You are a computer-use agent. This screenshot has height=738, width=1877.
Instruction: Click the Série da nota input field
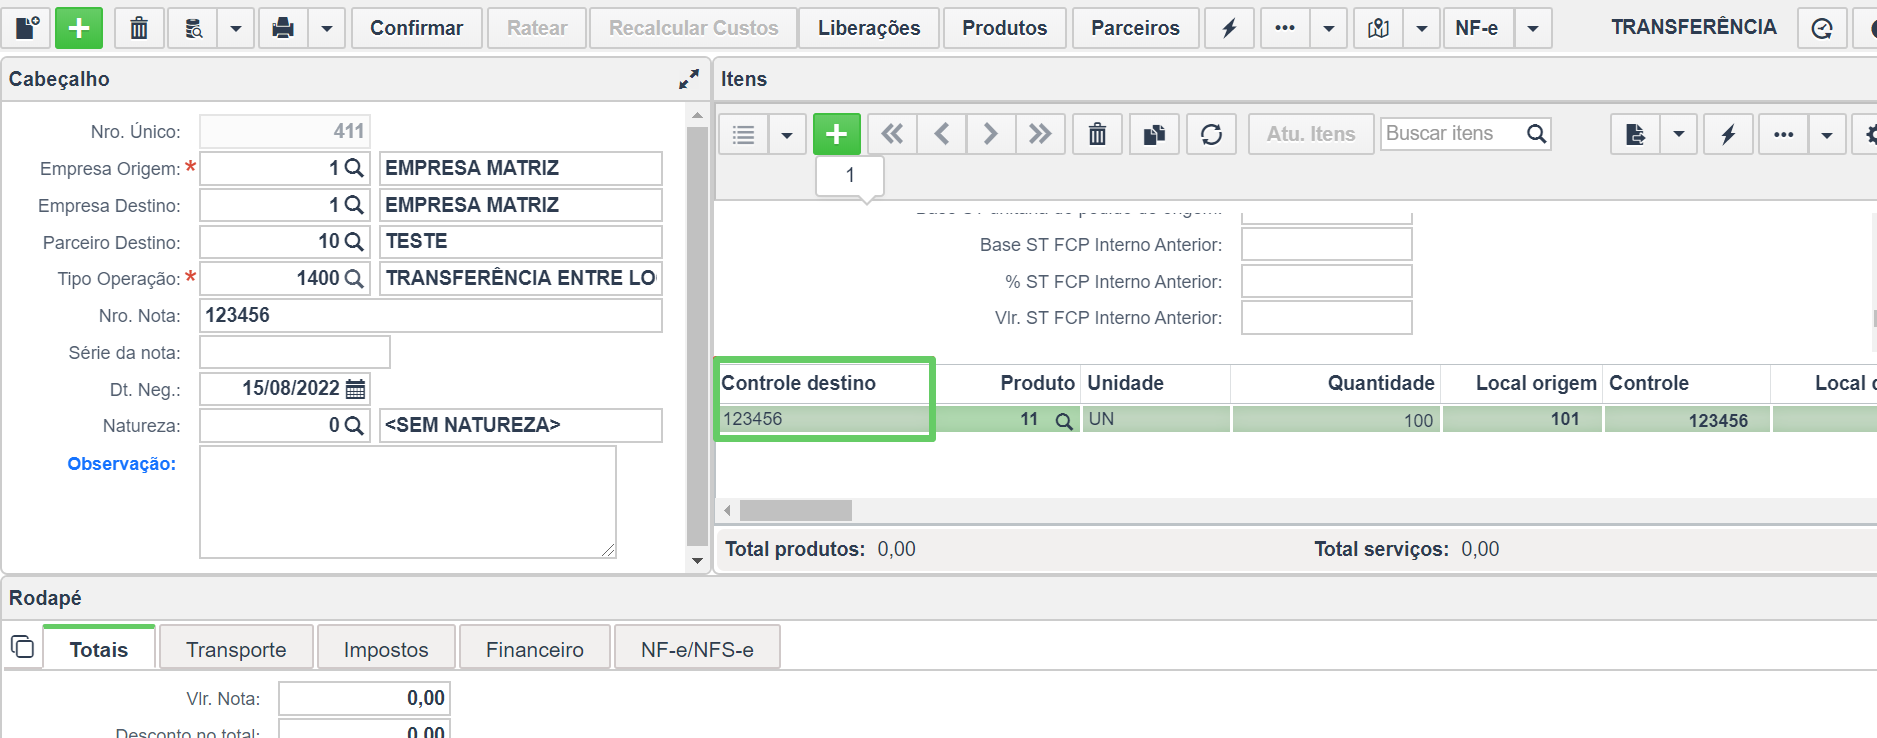pyautogui.click(x=295, y=352)
